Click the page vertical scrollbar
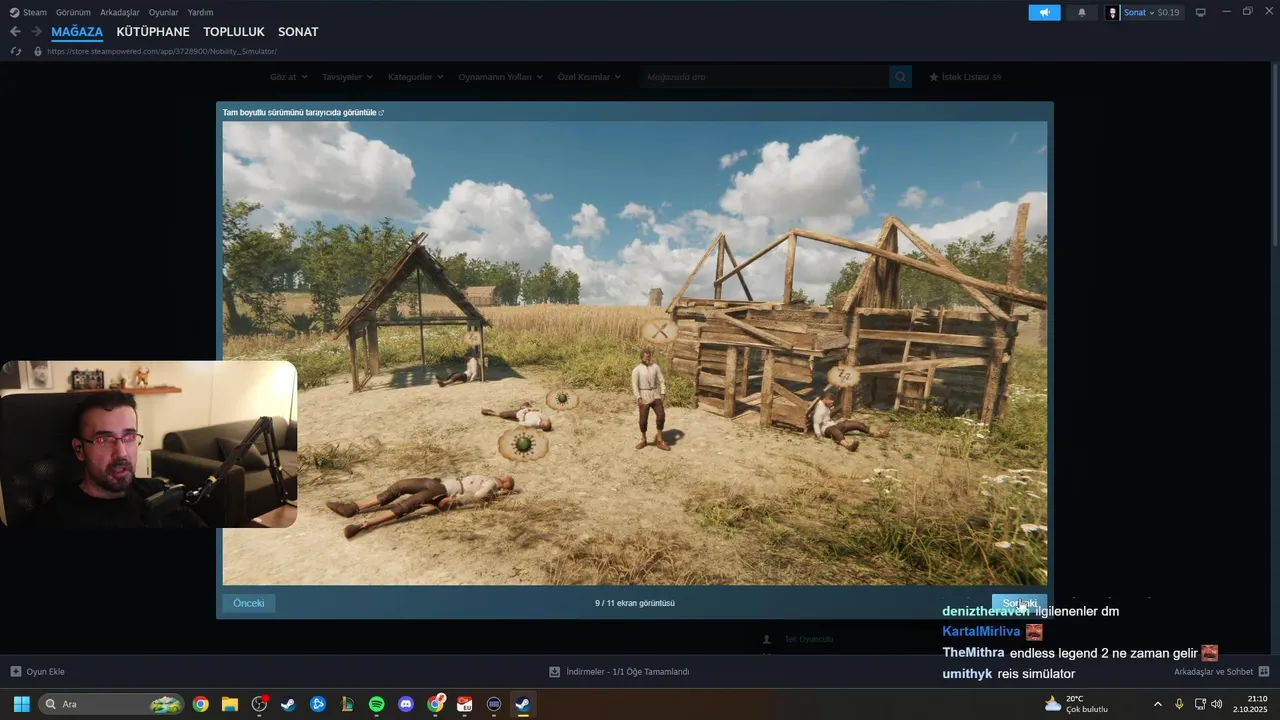Viewport: 1280px width, 720px height. [1274, 155]
